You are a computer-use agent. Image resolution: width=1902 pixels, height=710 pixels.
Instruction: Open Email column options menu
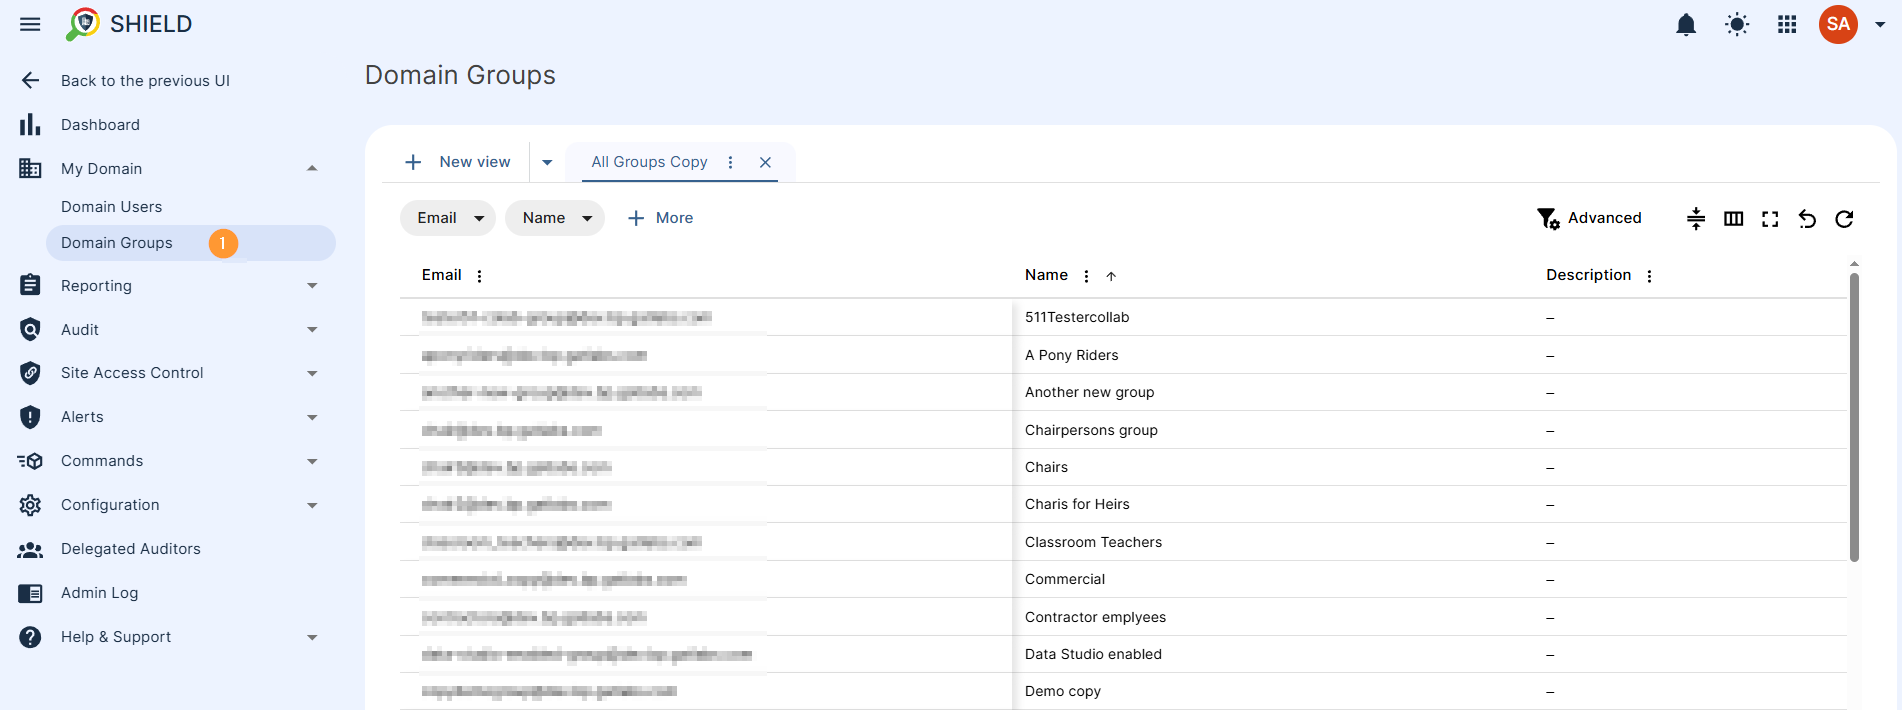(x=480, y=276)
